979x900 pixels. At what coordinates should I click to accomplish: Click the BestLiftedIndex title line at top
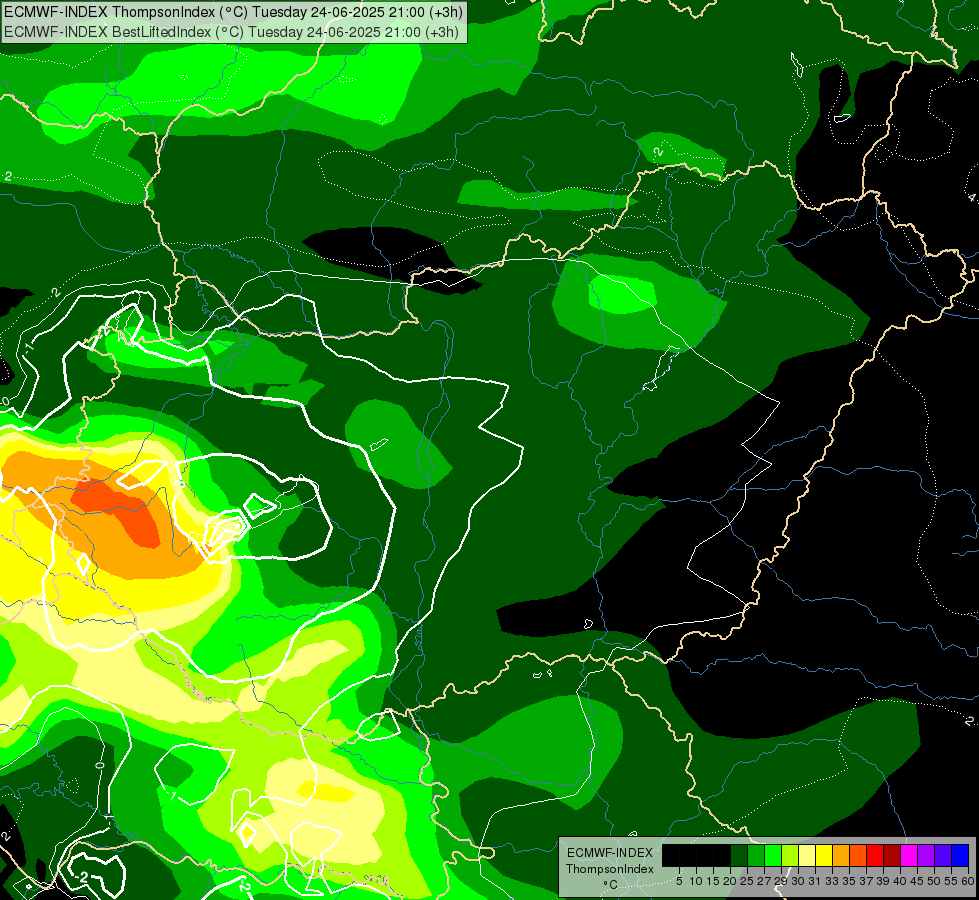[x=232, y=32]
